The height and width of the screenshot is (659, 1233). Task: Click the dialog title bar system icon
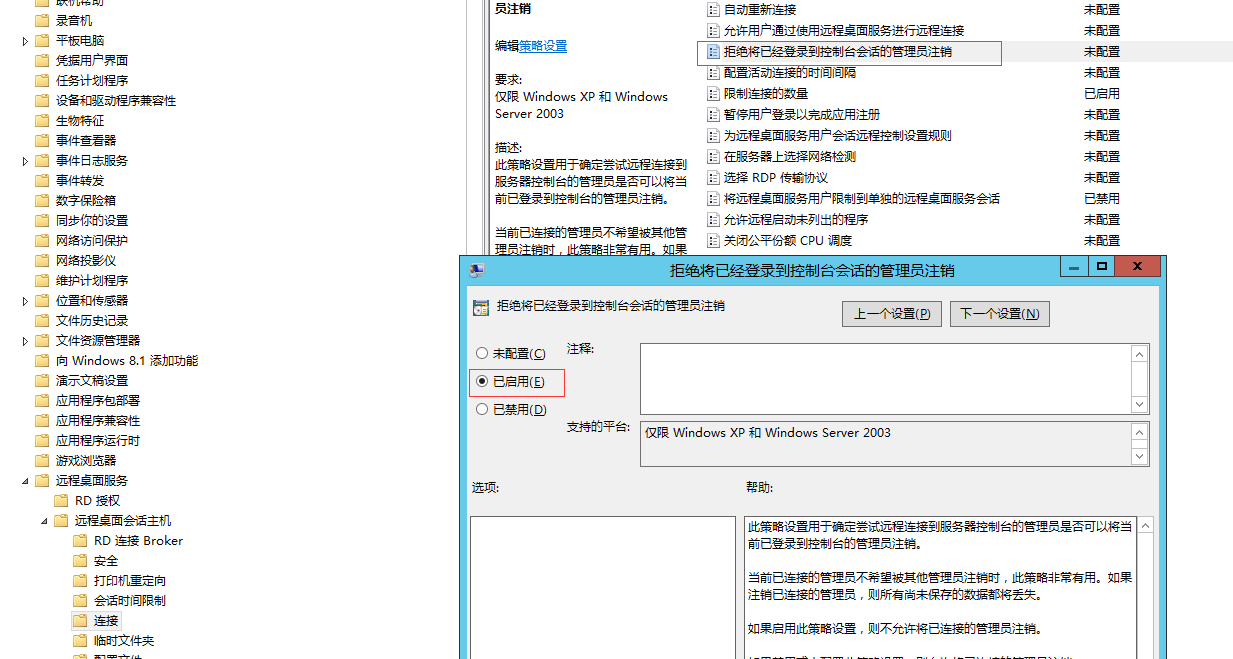pos(477,270)
